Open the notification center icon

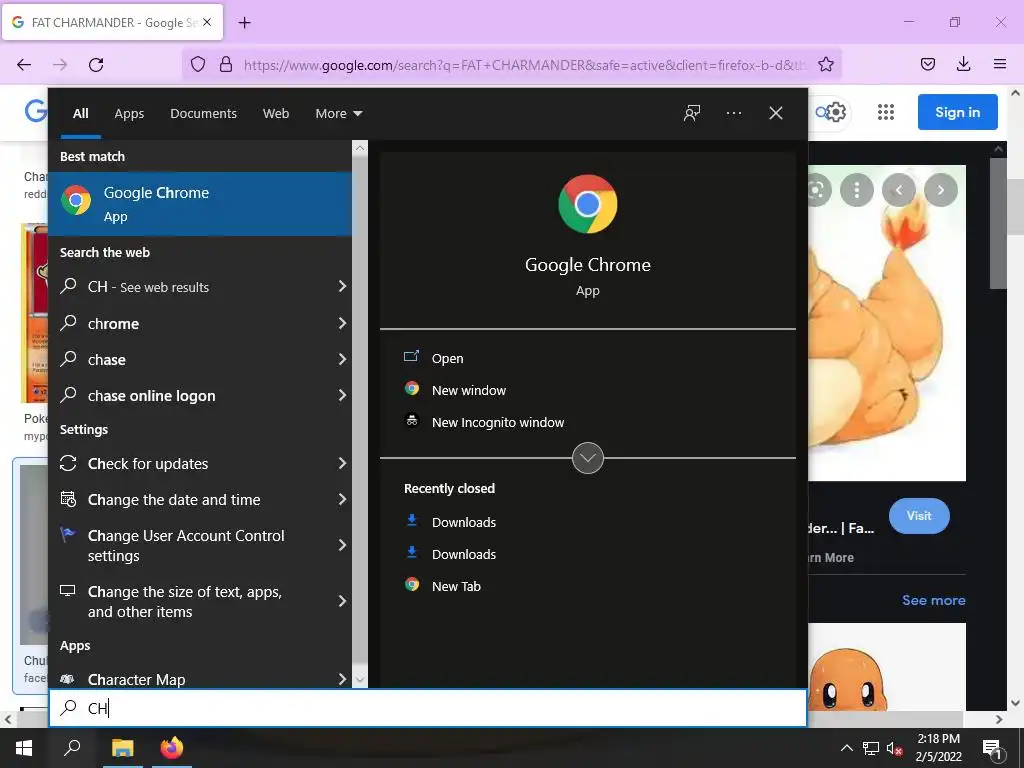(992, 749)
